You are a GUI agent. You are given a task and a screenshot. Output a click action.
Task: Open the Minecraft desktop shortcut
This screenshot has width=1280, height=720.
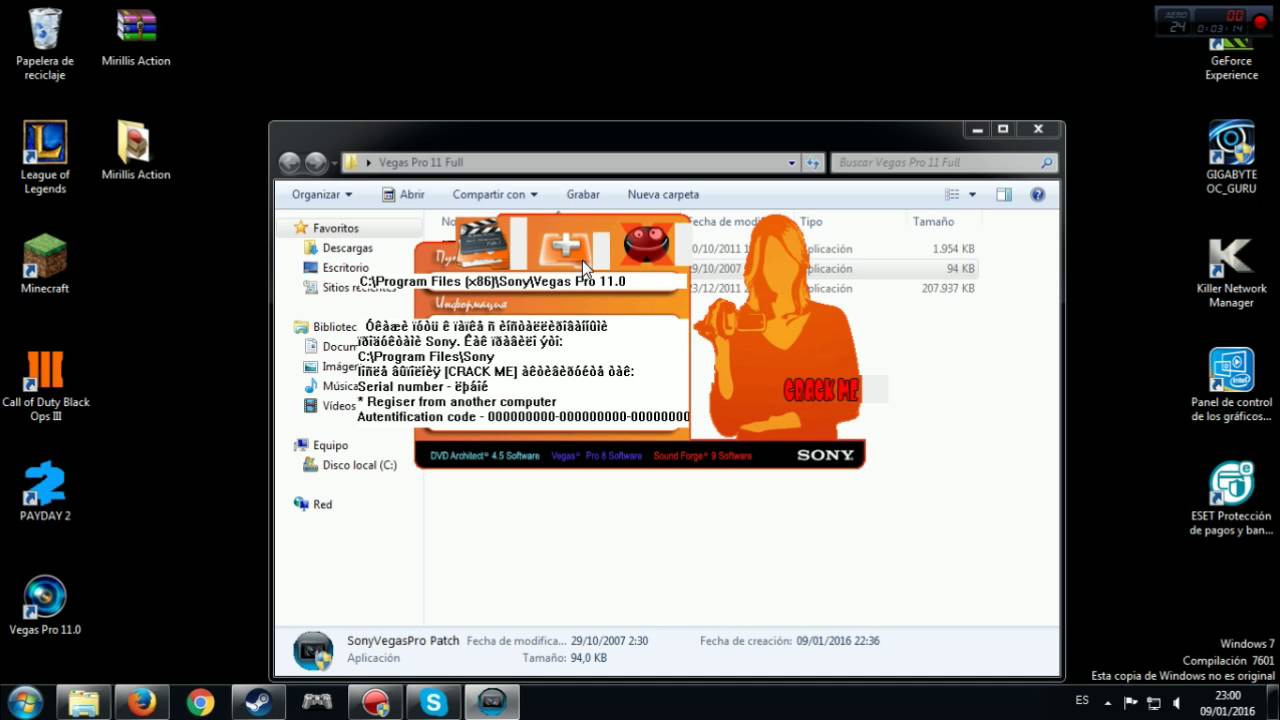(45, 264)
